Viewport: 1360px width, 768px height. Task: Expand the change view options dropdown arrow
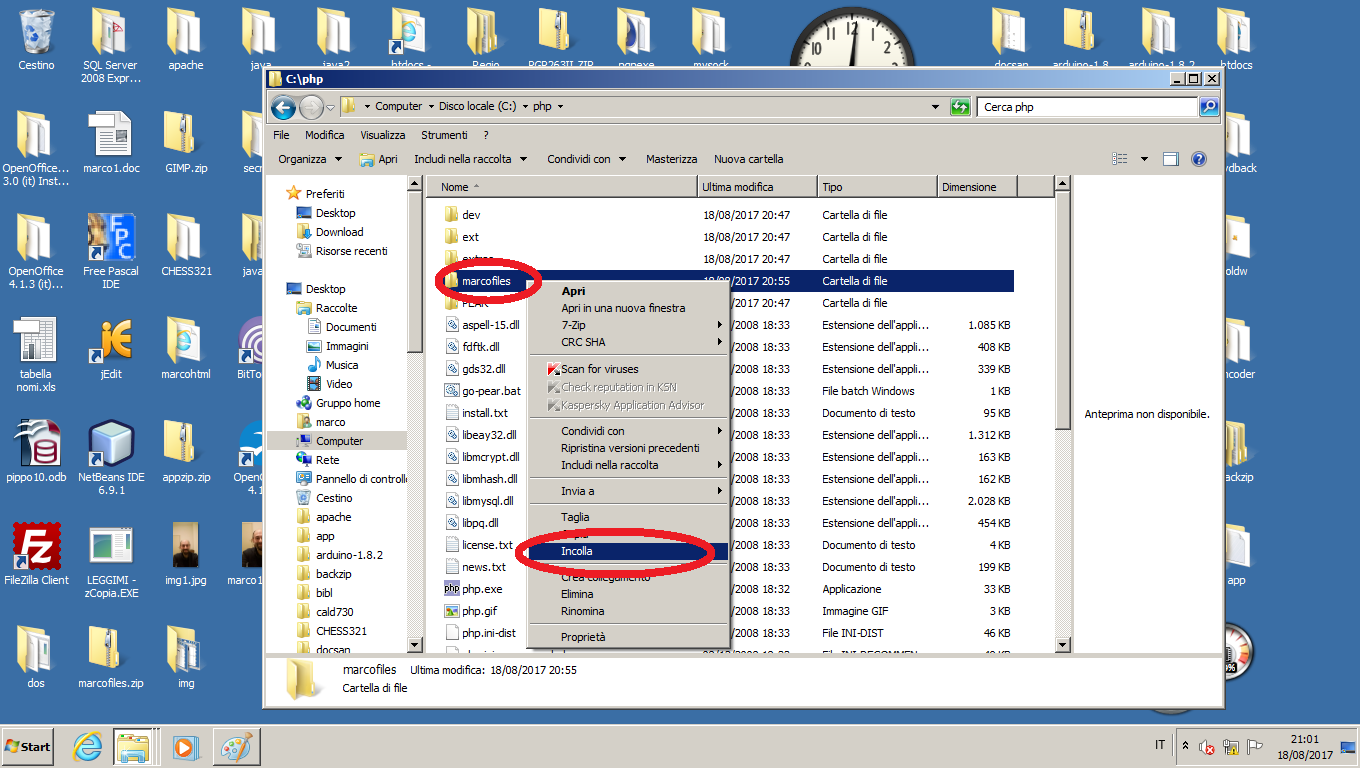click(1144, 159)
